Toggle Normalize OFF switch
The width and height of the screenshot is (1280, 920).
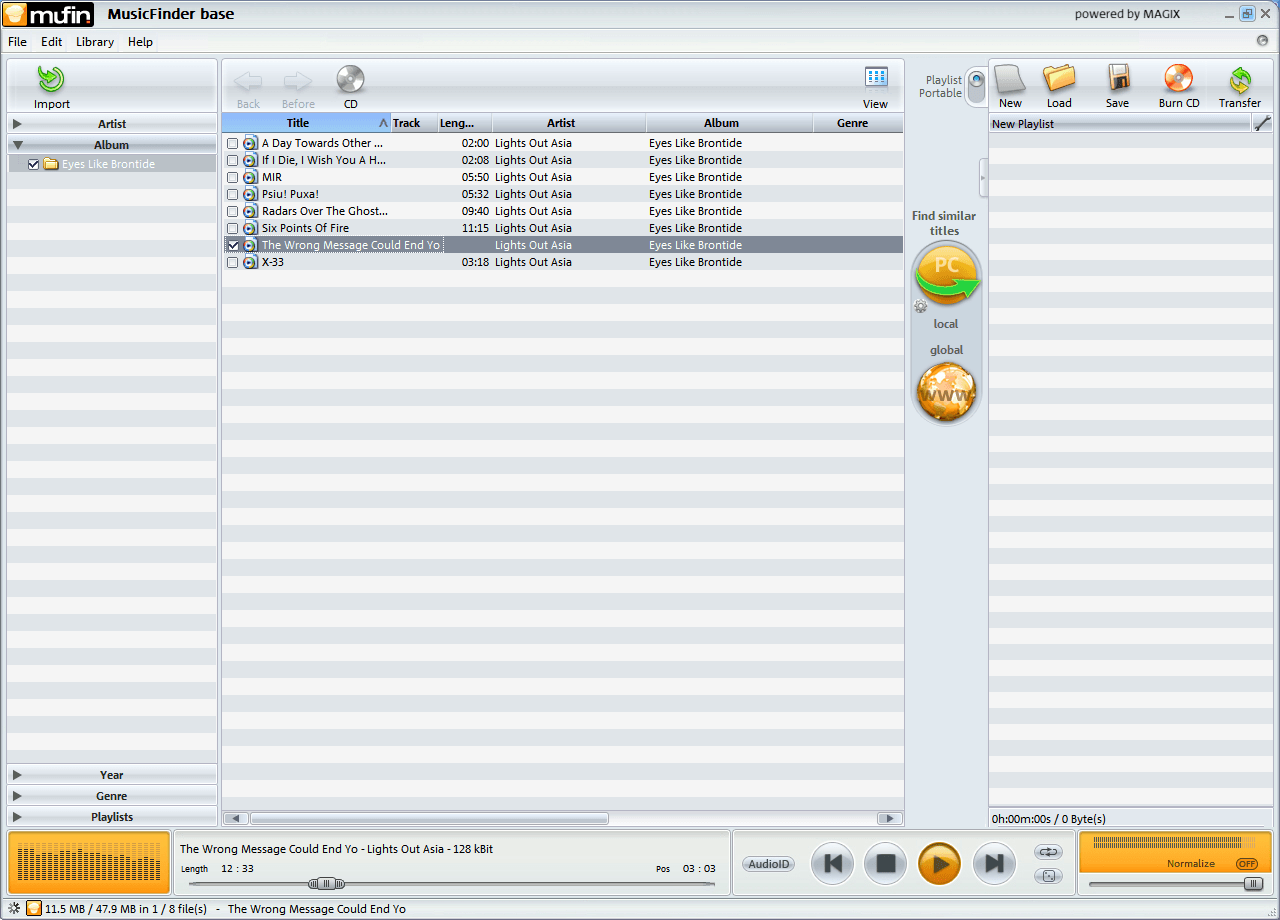[x=1247, y=864]
